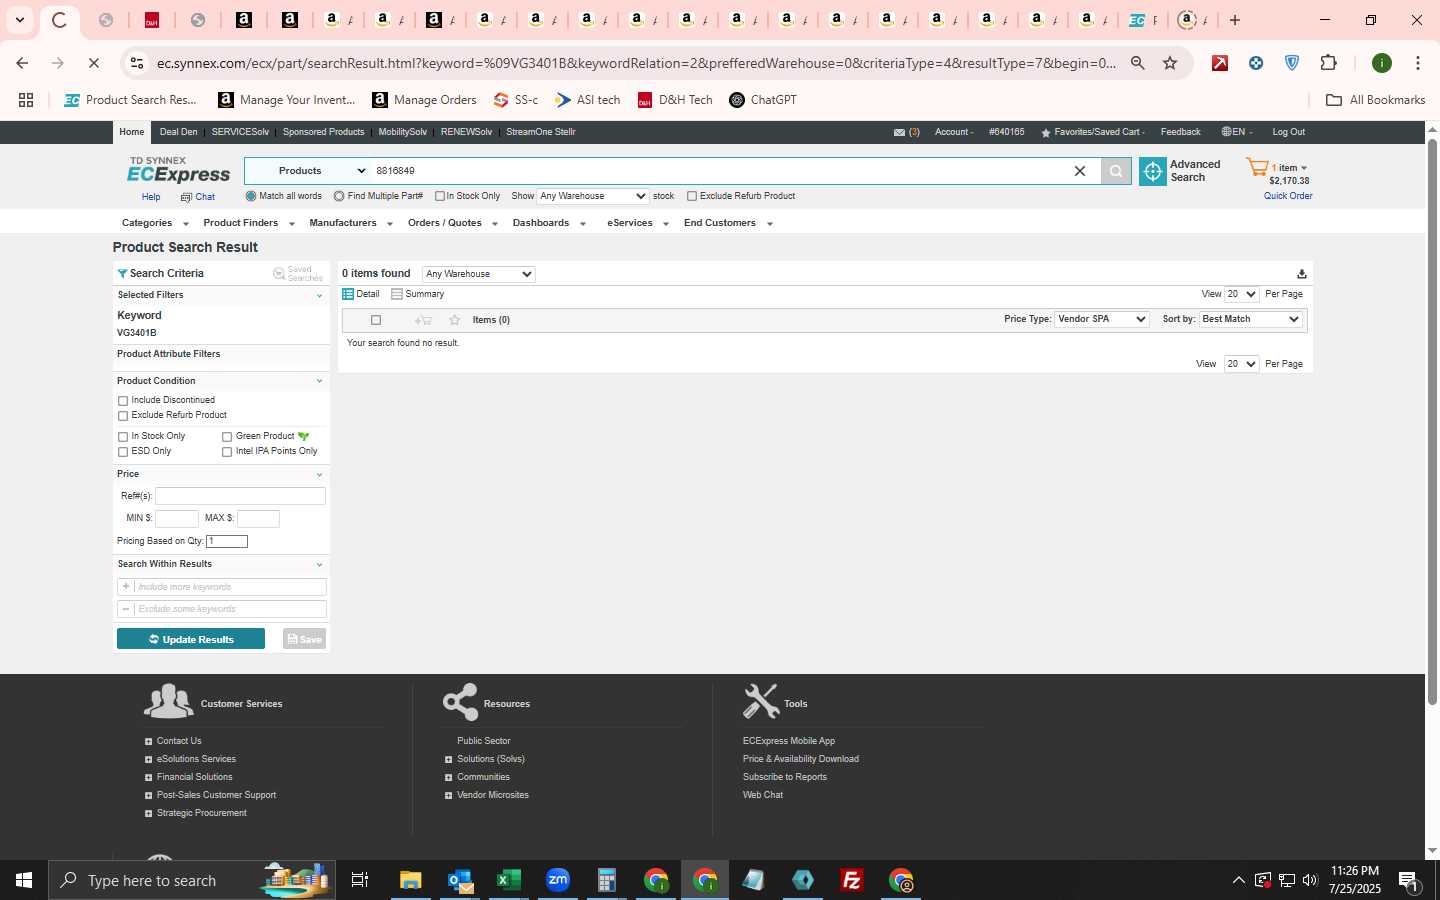Stop page loading in browser
1440x900 pixels.
(x=93, y=63)
